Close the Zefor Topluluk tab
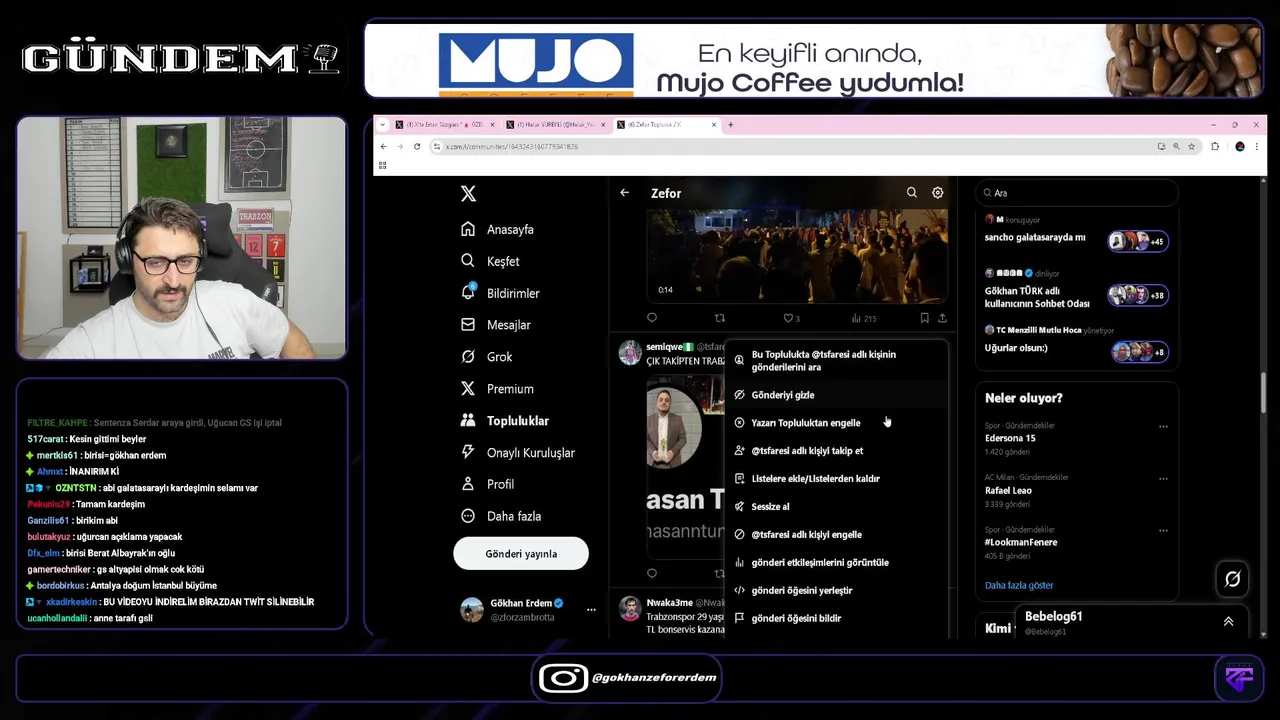Image resolution: width=1280 pixels, height=720 pixels. click(714, 125)
